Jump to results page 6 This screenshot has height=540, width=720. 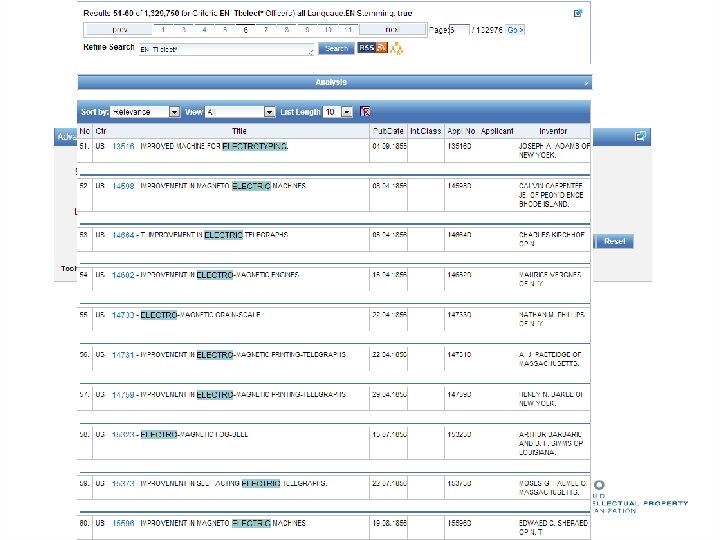246,30
